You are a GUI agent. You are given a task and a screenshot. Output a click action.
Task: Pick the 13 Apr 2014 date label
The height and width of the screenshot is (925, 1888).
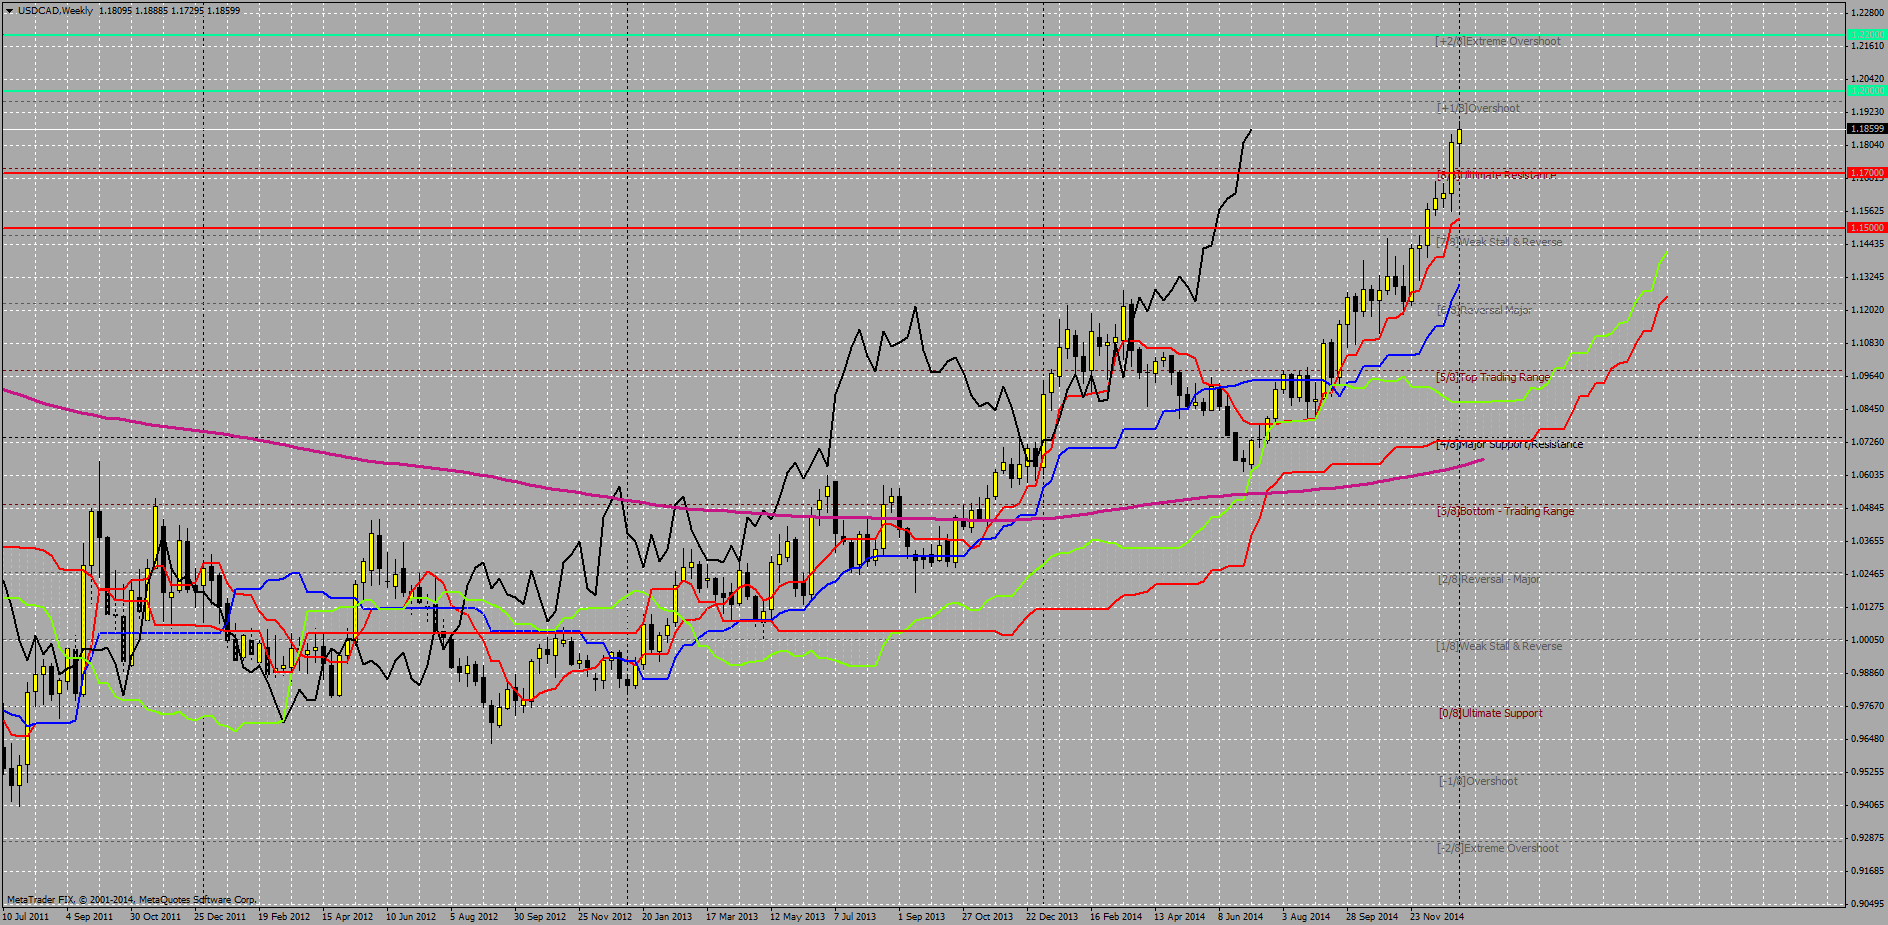point(1179,916)
